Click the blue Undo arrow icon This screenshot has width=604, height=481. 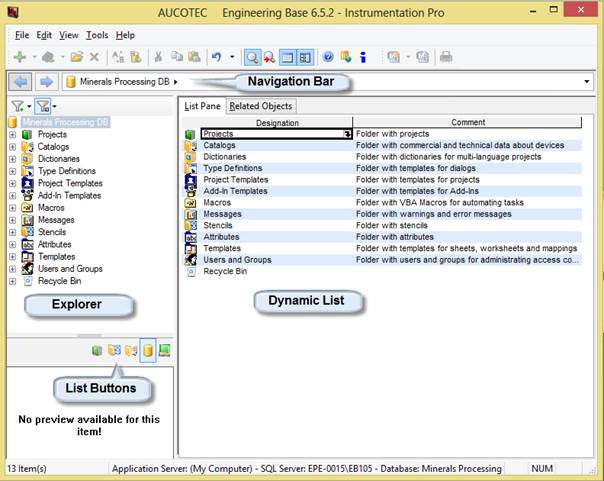[217, 57]
